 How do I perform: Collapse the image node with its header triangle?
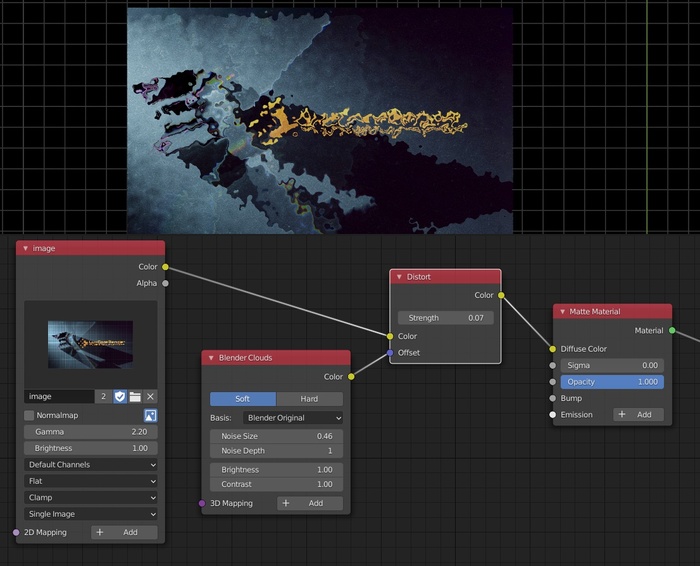(25, 248)
